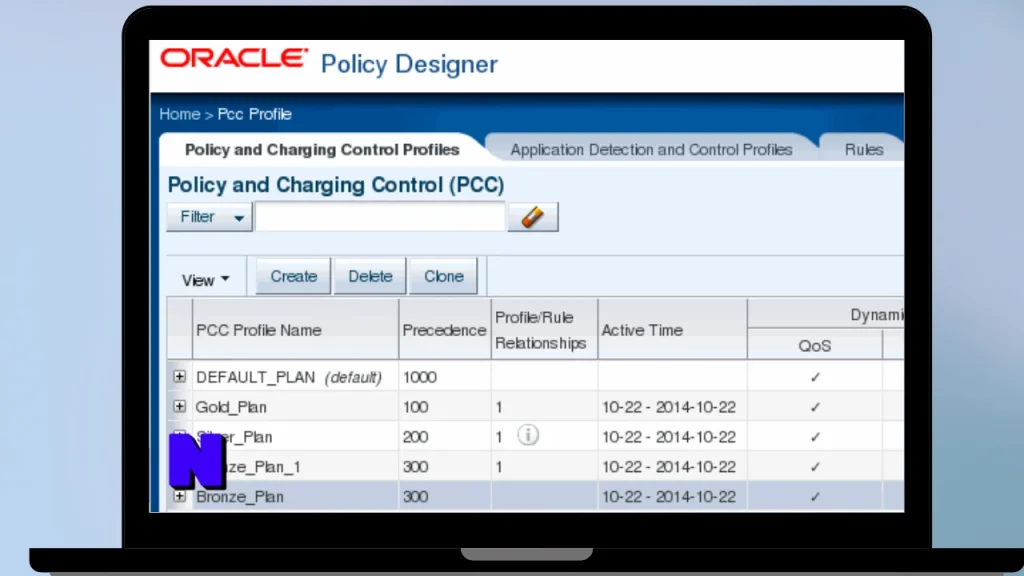1024x576 pixels.
Task: Click Profile/Rule Relationships column header
Action: 544,330
